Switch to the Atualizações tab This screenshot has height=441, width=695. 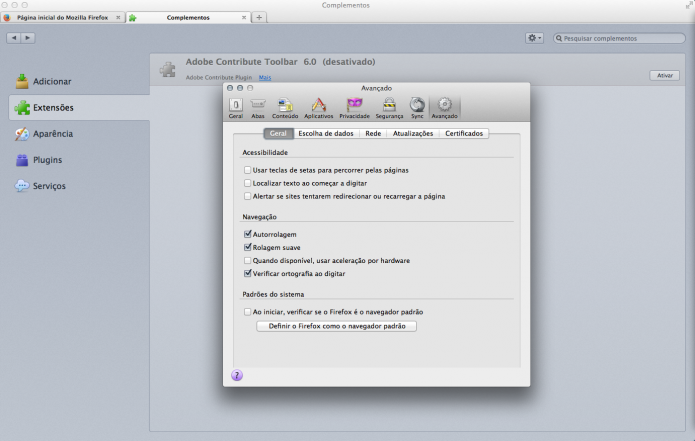pos(413,133)
